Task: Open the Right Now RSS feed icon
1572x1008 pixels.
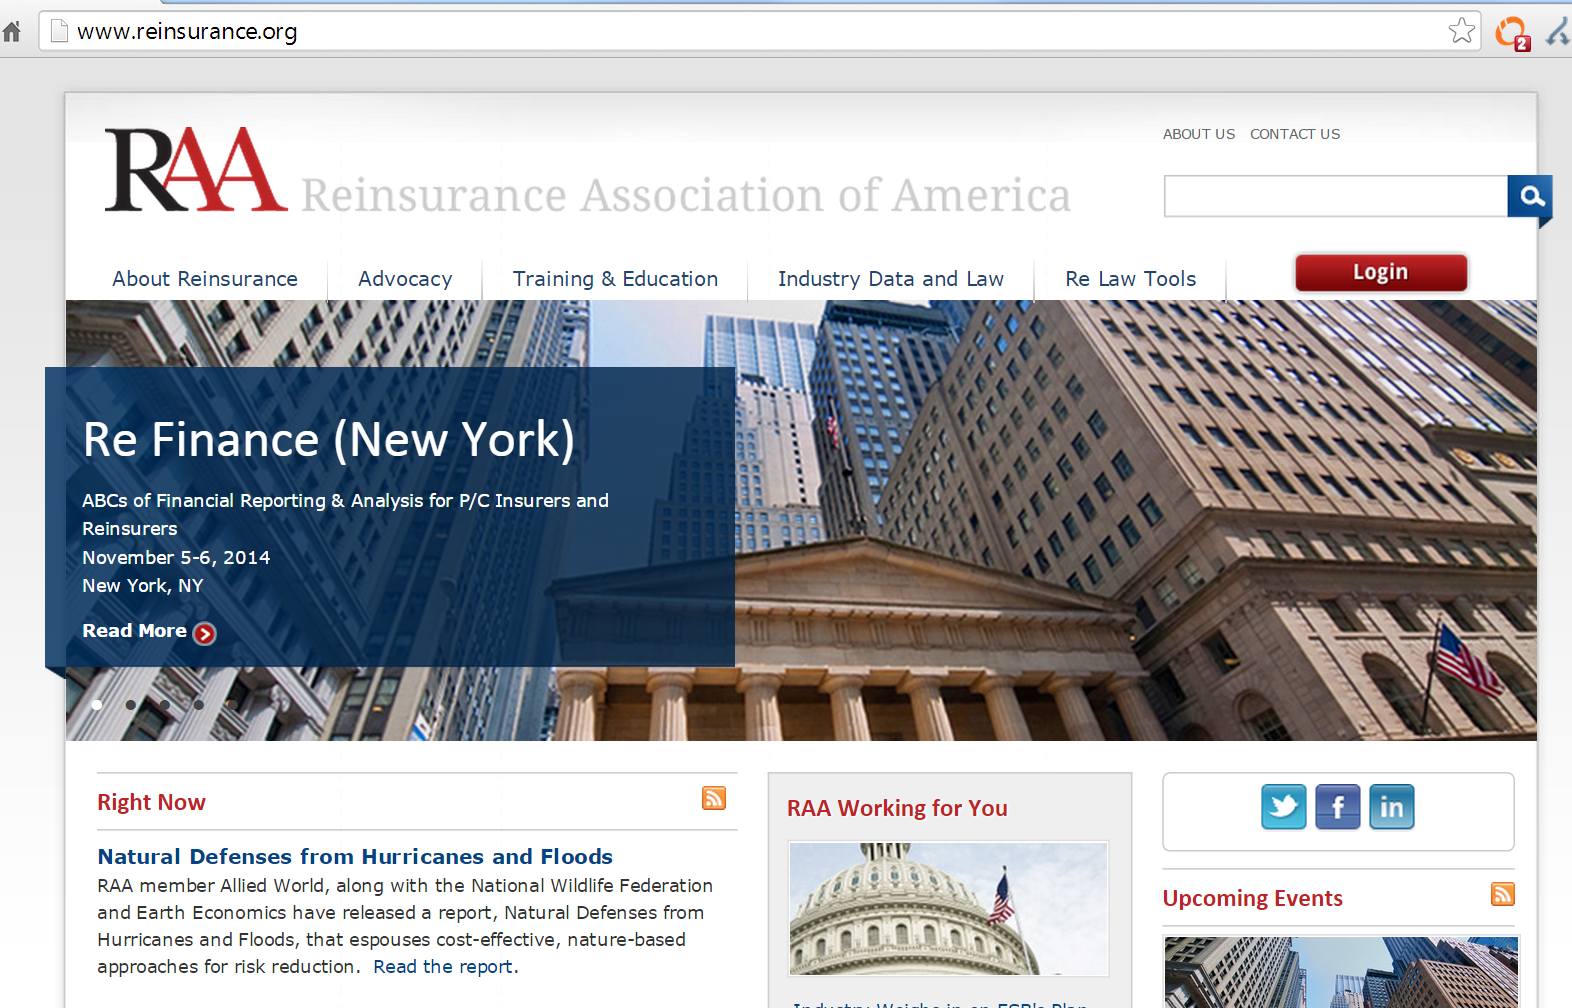Action: point(714,798)
